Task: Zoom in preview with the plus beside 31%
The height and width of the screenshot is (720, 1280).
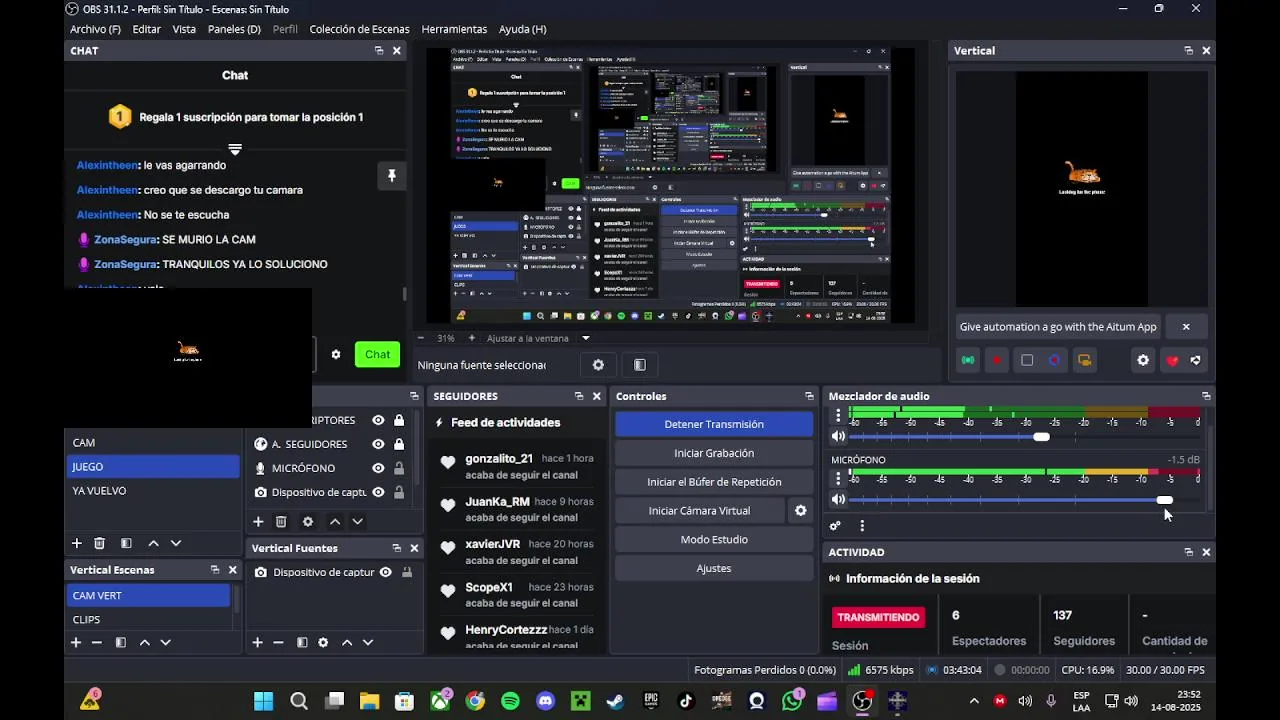Action: coord(472,338)
